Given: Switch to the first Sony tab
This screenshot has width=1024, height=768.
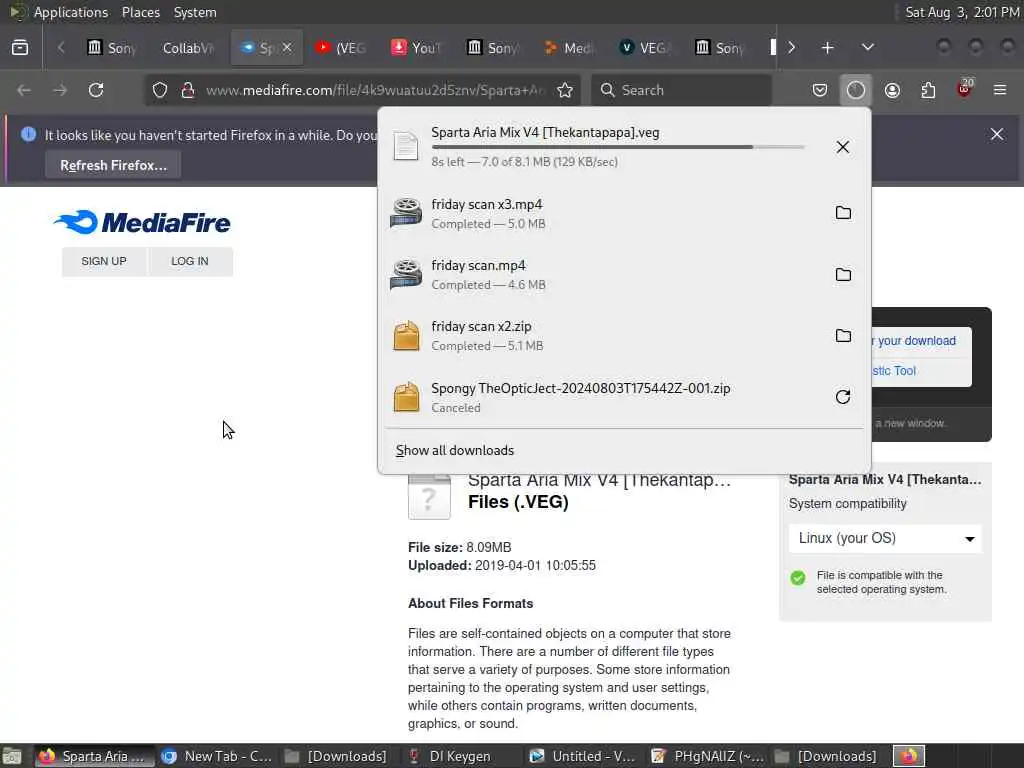Looking at the screenshot, I should tap(112, 48).
